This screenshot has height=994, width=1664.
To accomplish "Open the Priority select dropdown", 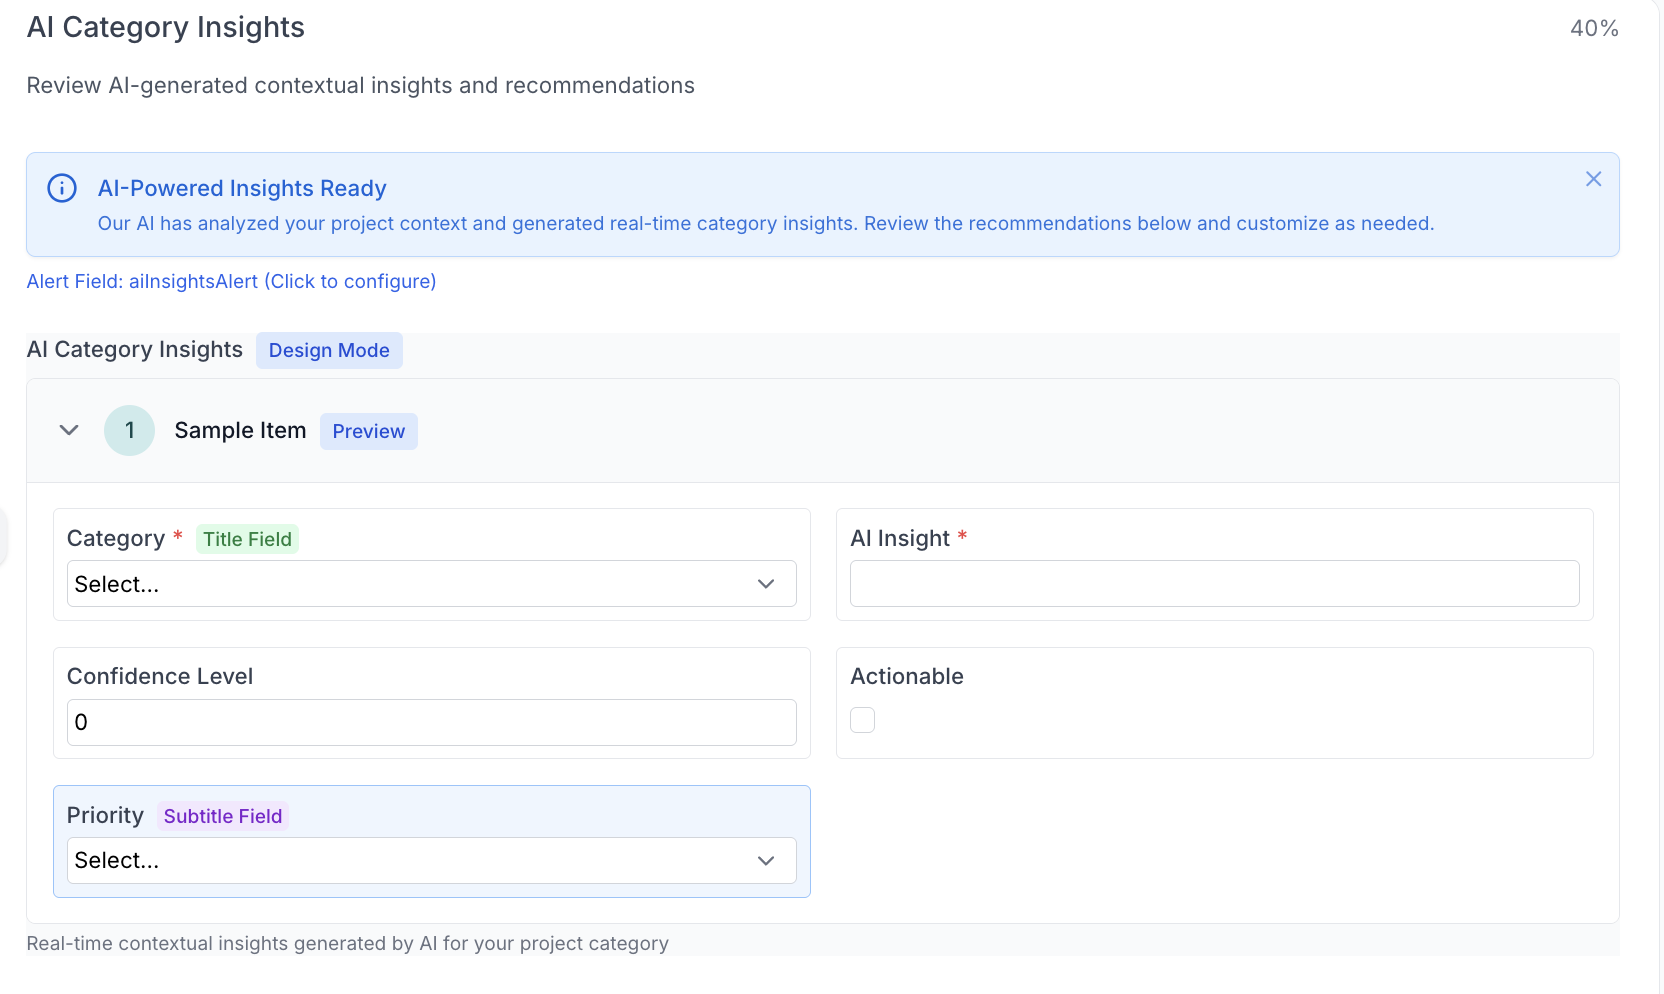I will click(431, 860).
